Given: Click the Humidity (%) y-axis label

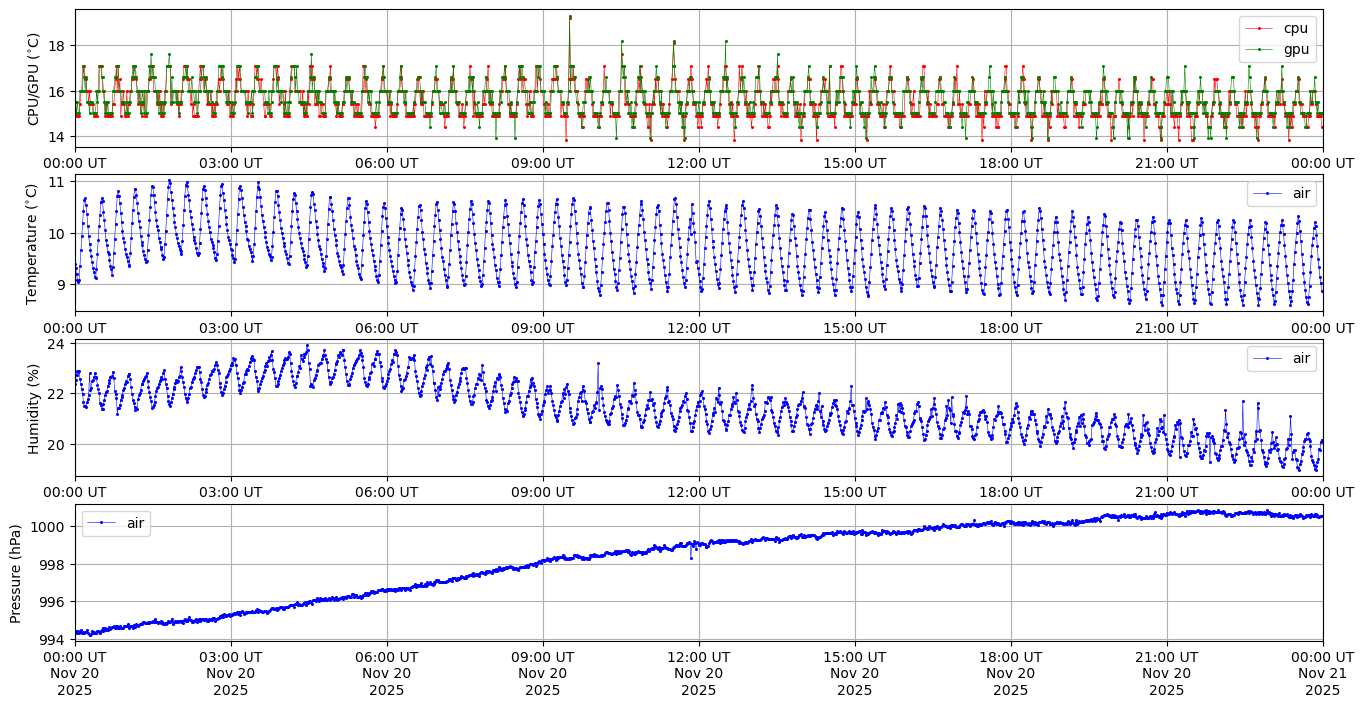Looking at the screenshot, I should (34, 408).
